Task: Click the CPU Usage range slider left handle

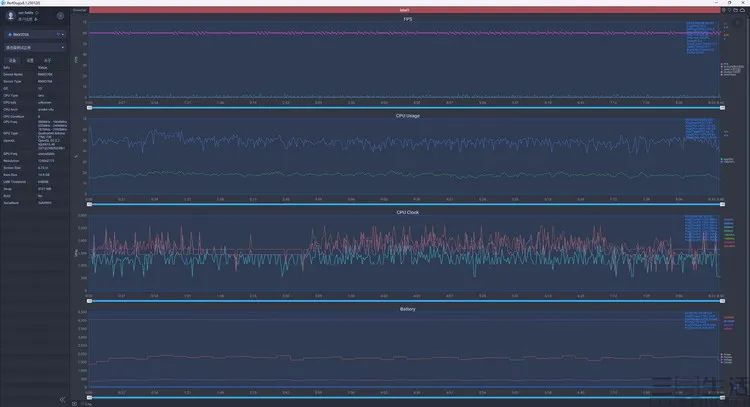Action: (89, 204)
